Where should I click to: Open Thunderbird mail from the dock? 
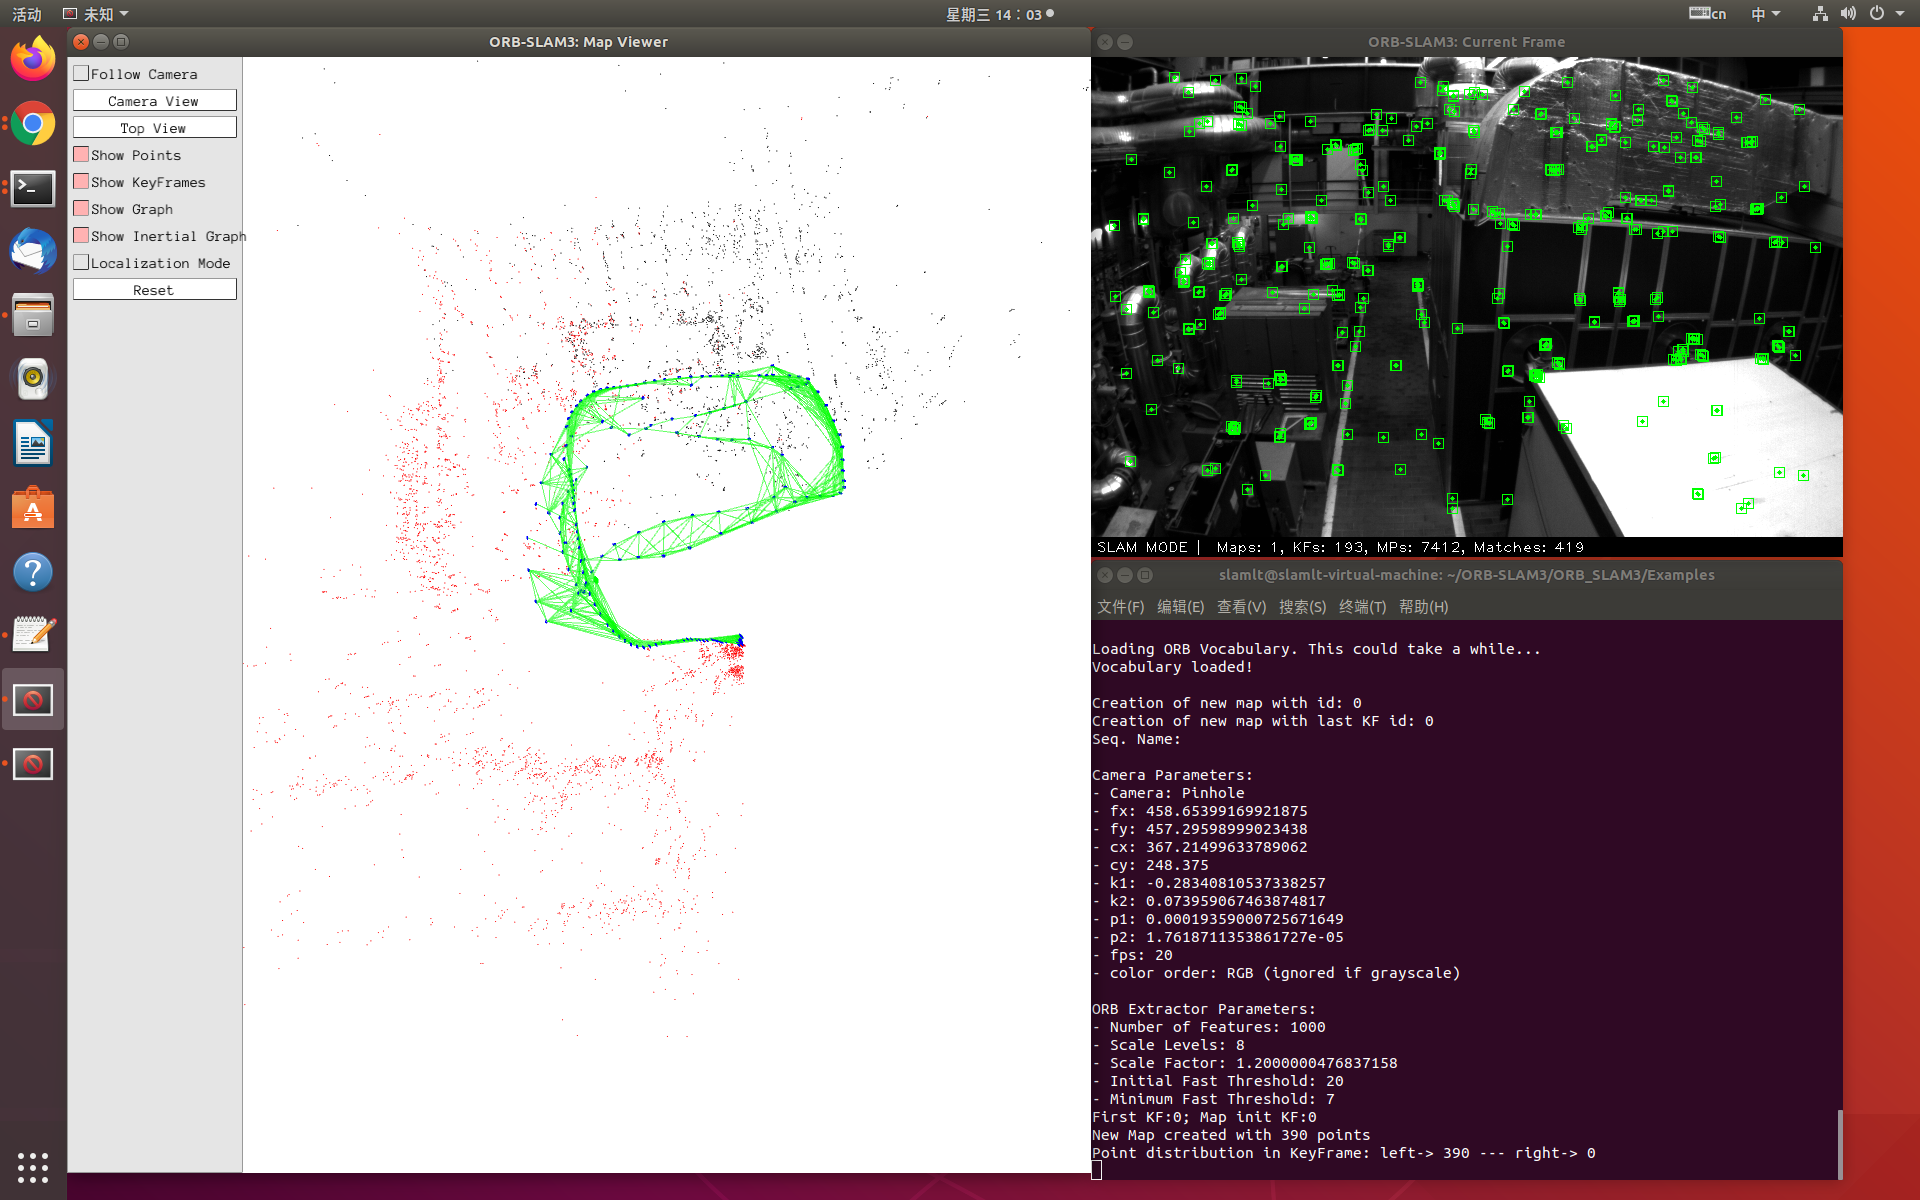[x=33, y=251]
